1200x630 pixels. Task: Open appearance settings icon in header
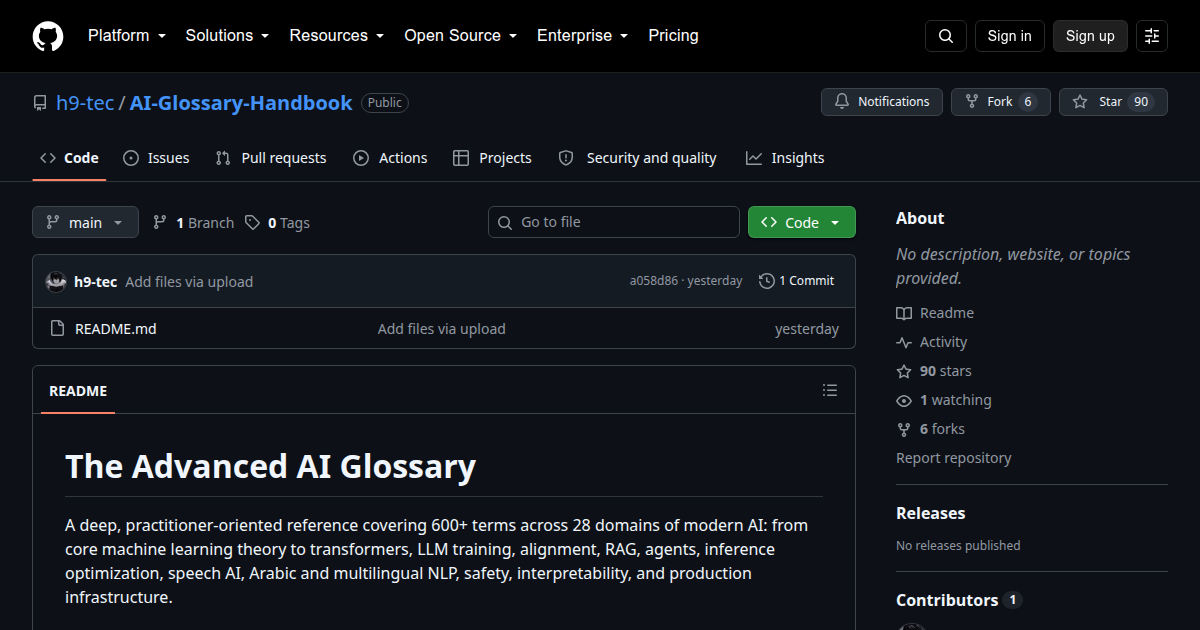[x=1152, y=36]
